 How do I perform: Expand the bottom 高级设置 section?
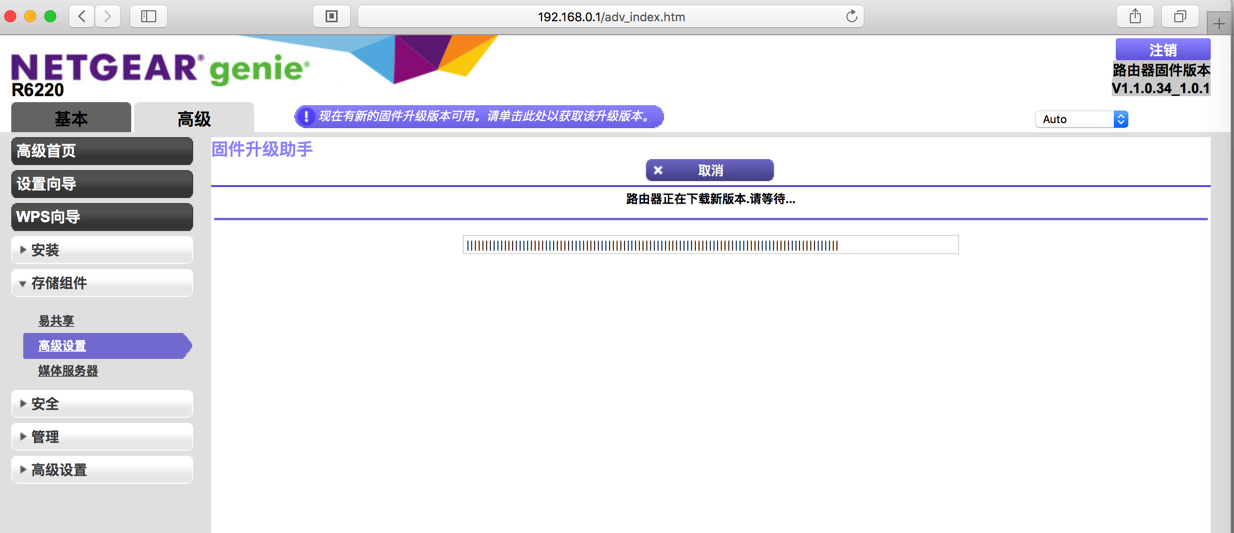point(102,470)
